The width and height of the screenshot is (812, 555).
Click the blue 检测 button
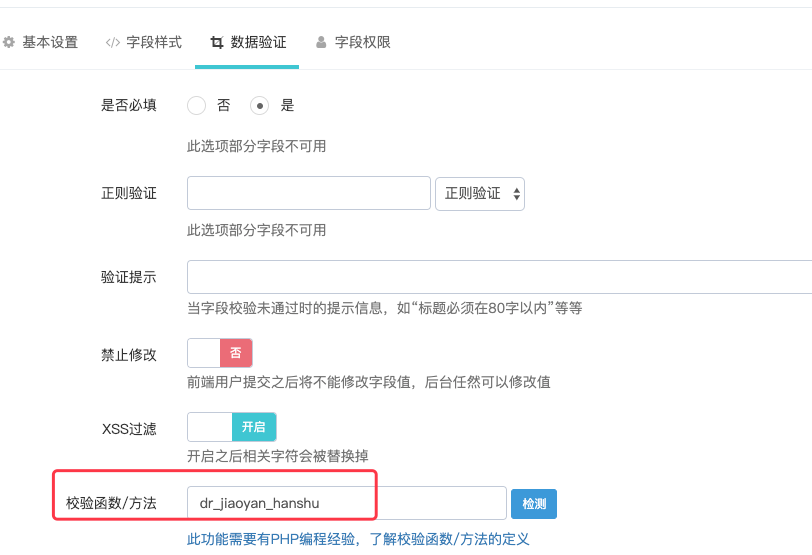point(534,504)
